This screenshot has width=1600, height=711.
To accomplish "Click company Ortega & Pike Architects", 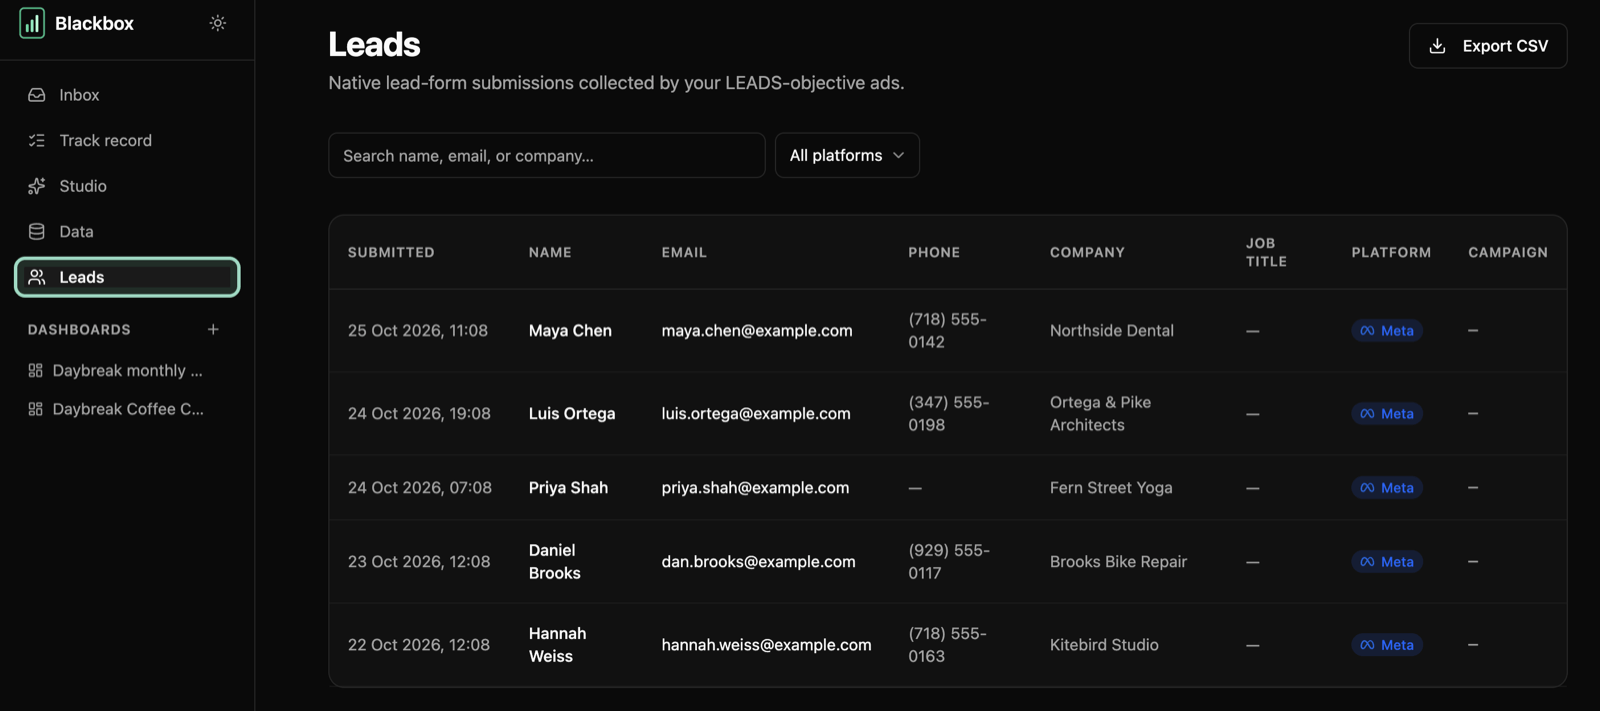I will pos(1100,413).
